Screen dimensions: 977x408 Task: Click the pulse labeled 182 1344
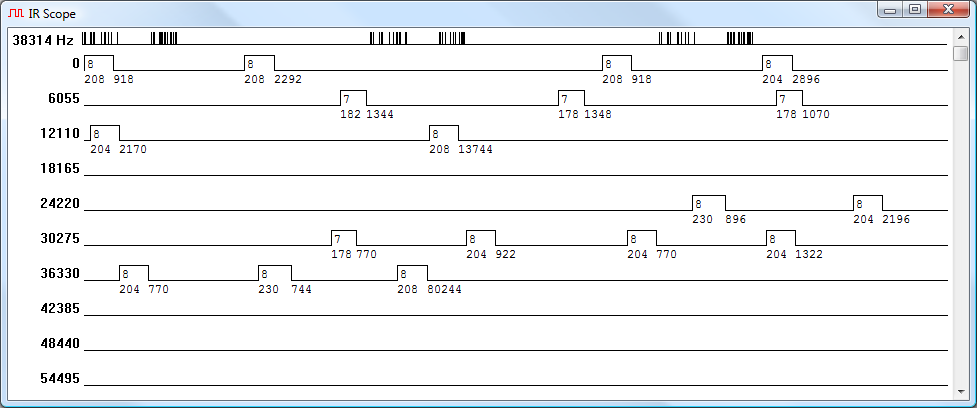(353, 98)
